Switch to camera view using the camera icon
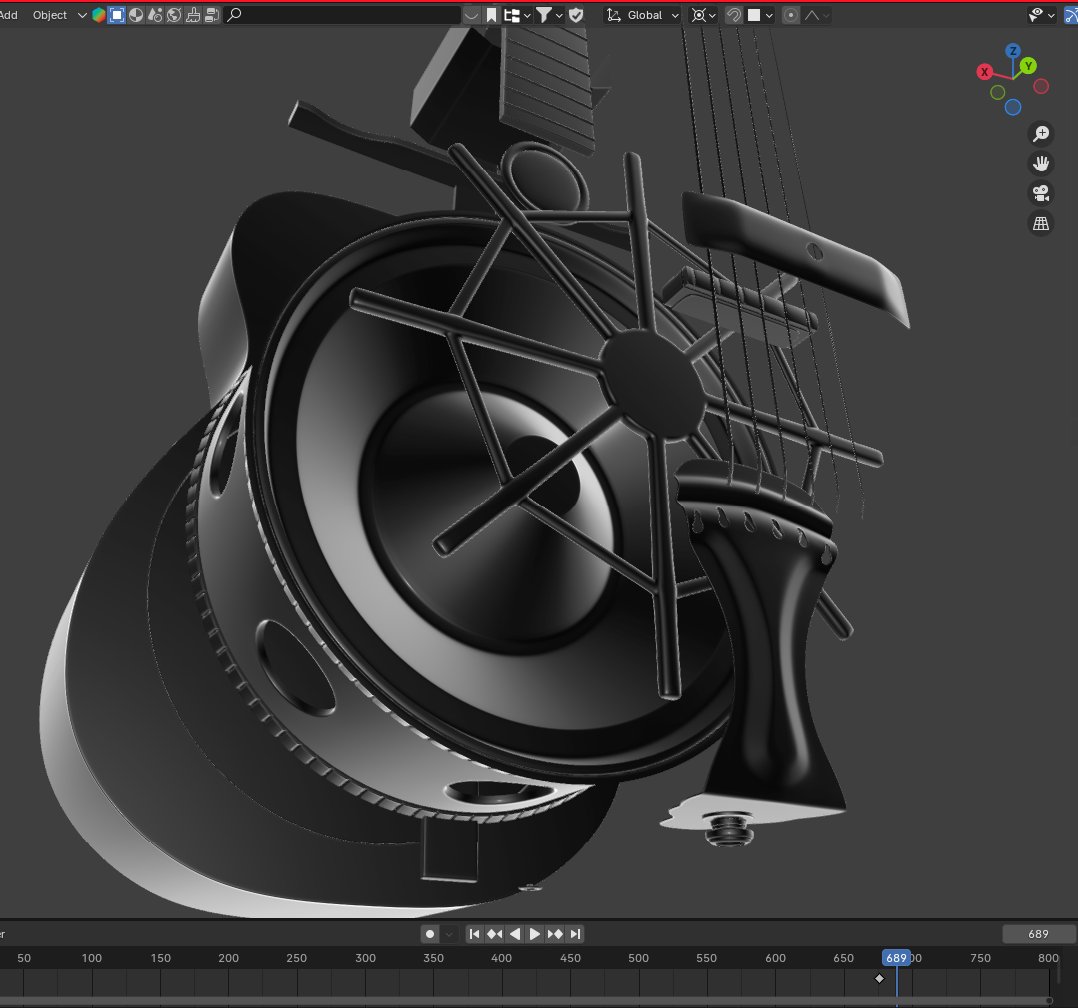1078x1008 pixels. [1040, 193]
